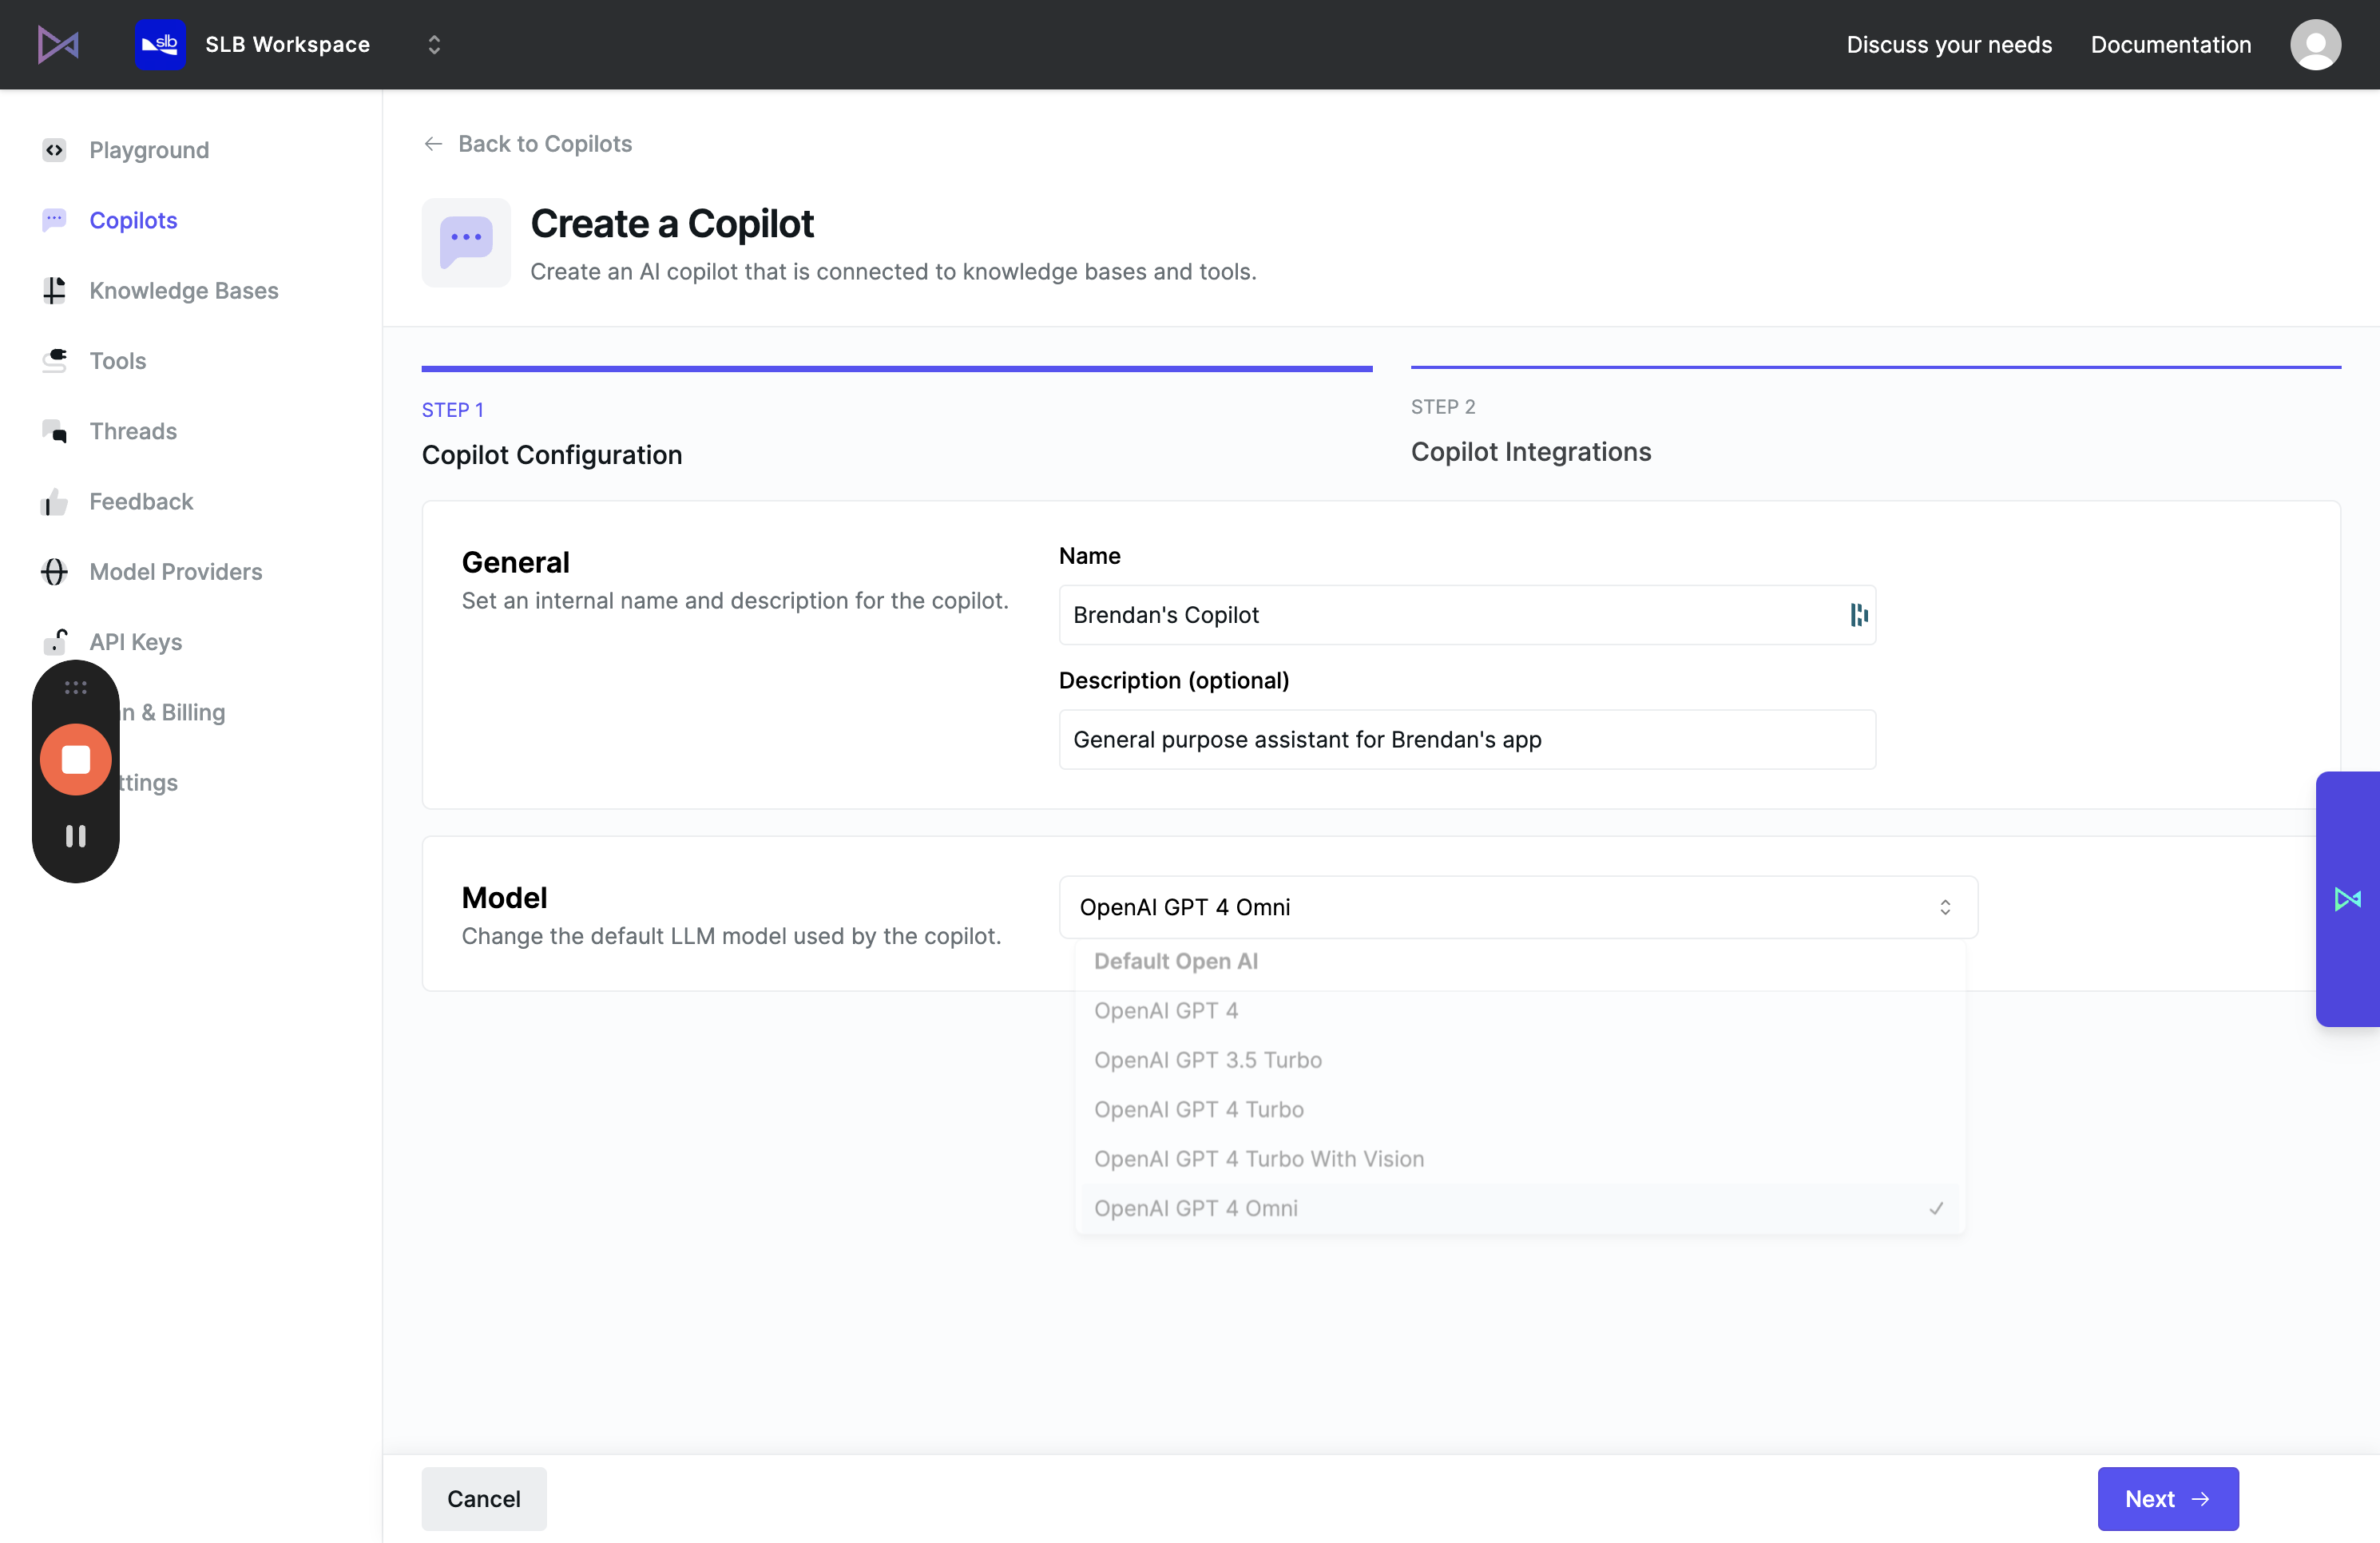The height and width of the screenshot is (1543, 2380).
Task: Click the Playground code icon in sidebar
Action: click(54, 150)
